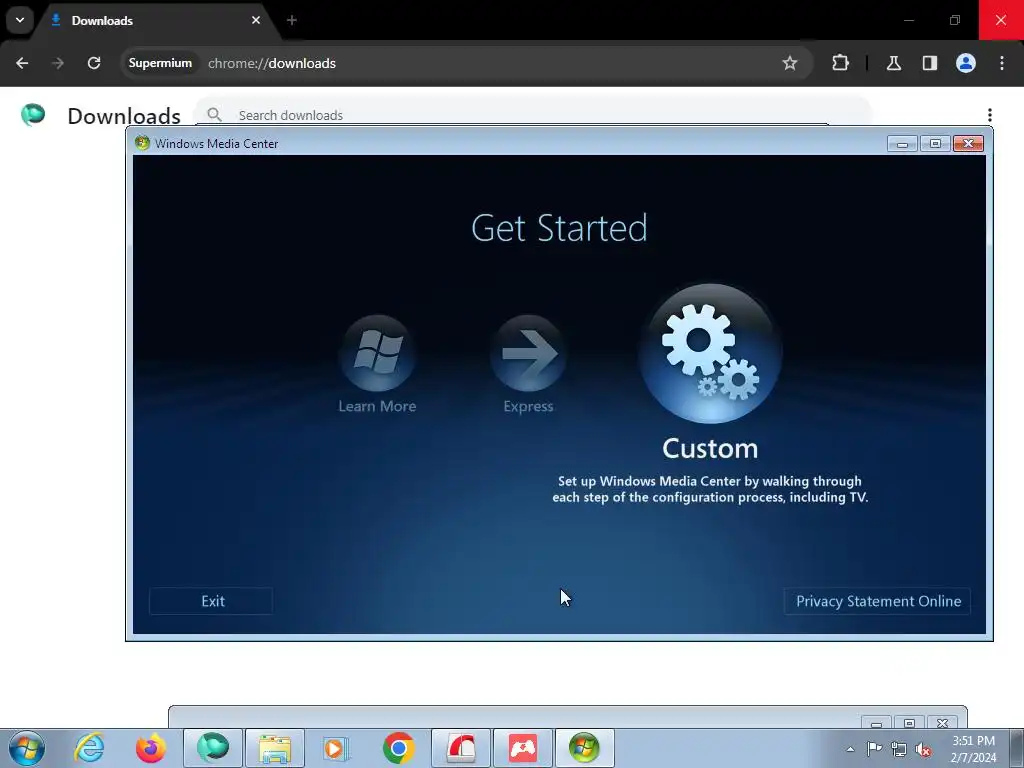Click the Exit button in Media Center
The height and width of the screenshot is (768, 1024).
[x=212, y=601]
